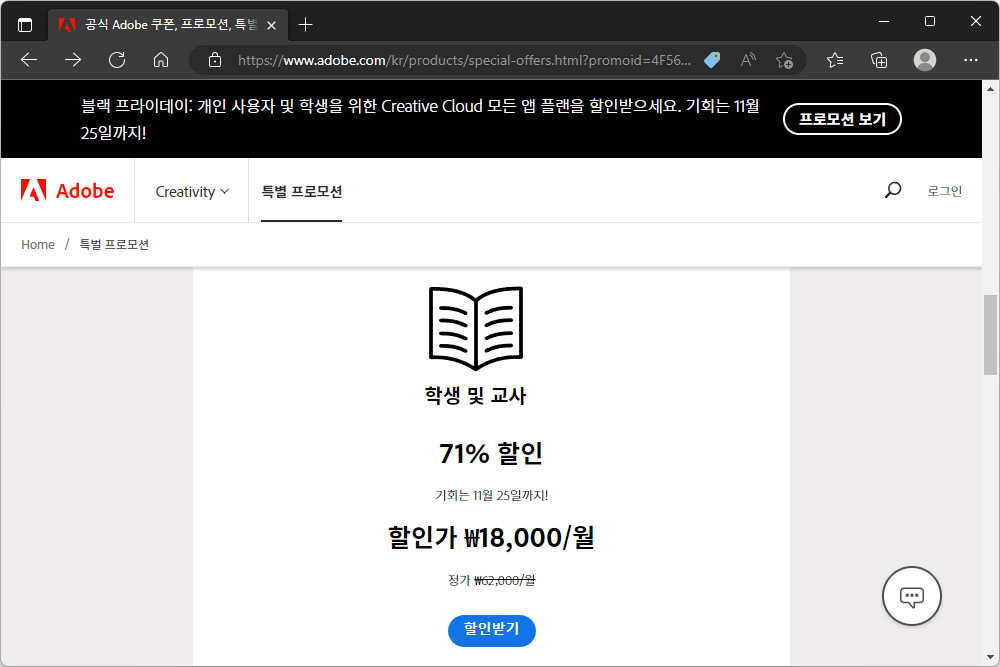Open the Adobe site search

coord(893,190)
